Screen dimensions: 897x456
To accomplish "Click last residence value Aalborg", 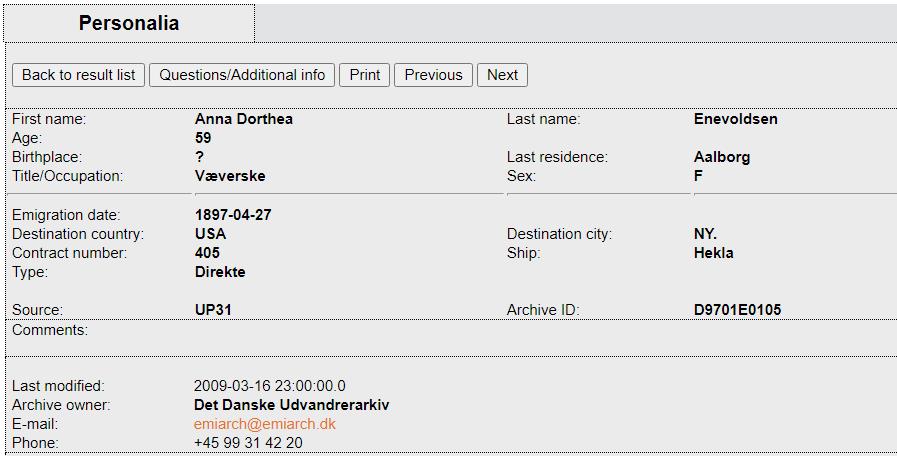I will pyautogui.click(x=722, y=157).
